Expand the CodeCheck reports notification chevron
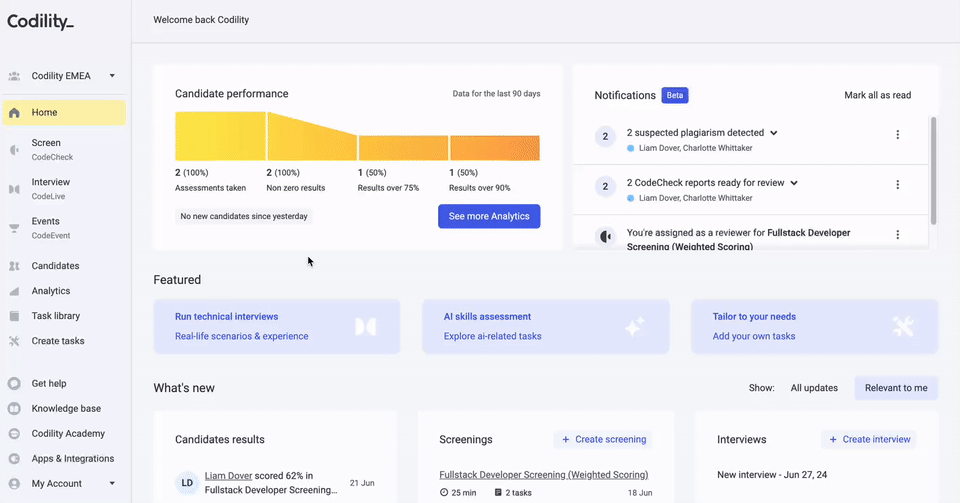960x503 pixels. pos(794,183)
